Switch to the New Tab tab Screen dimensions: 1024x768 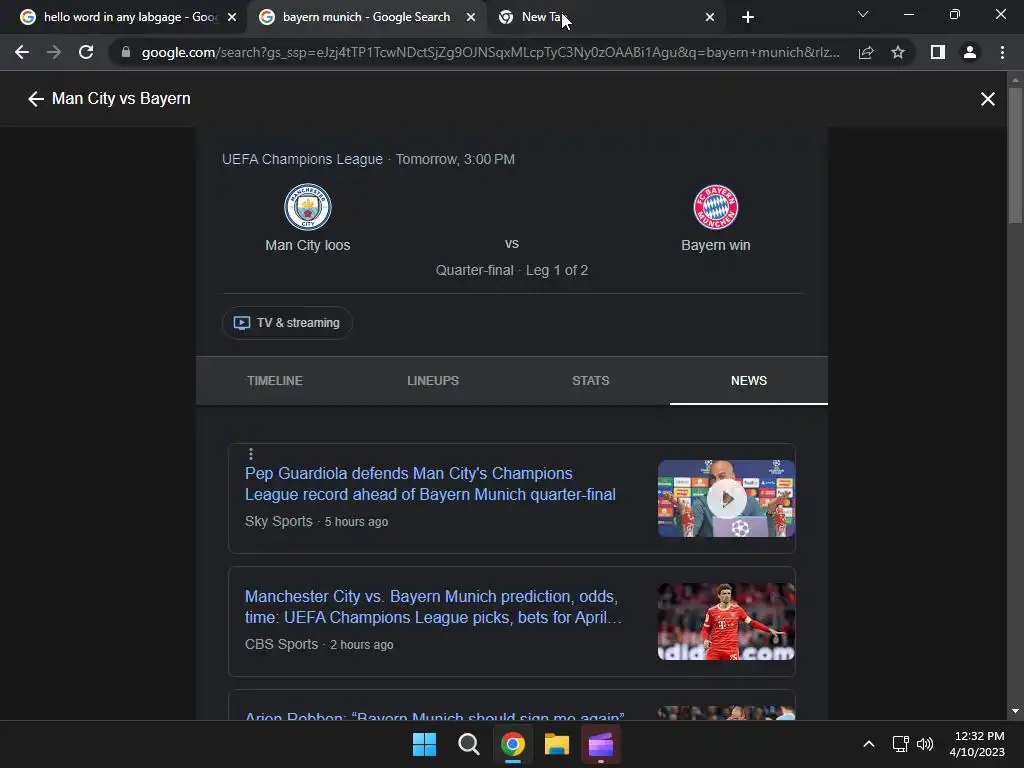click(x=605, y=17)
